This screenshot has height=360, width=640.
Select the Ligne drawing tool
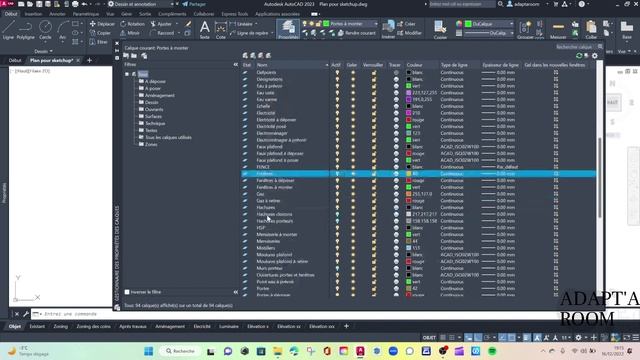pyautogui.click(x=8, y=30)
